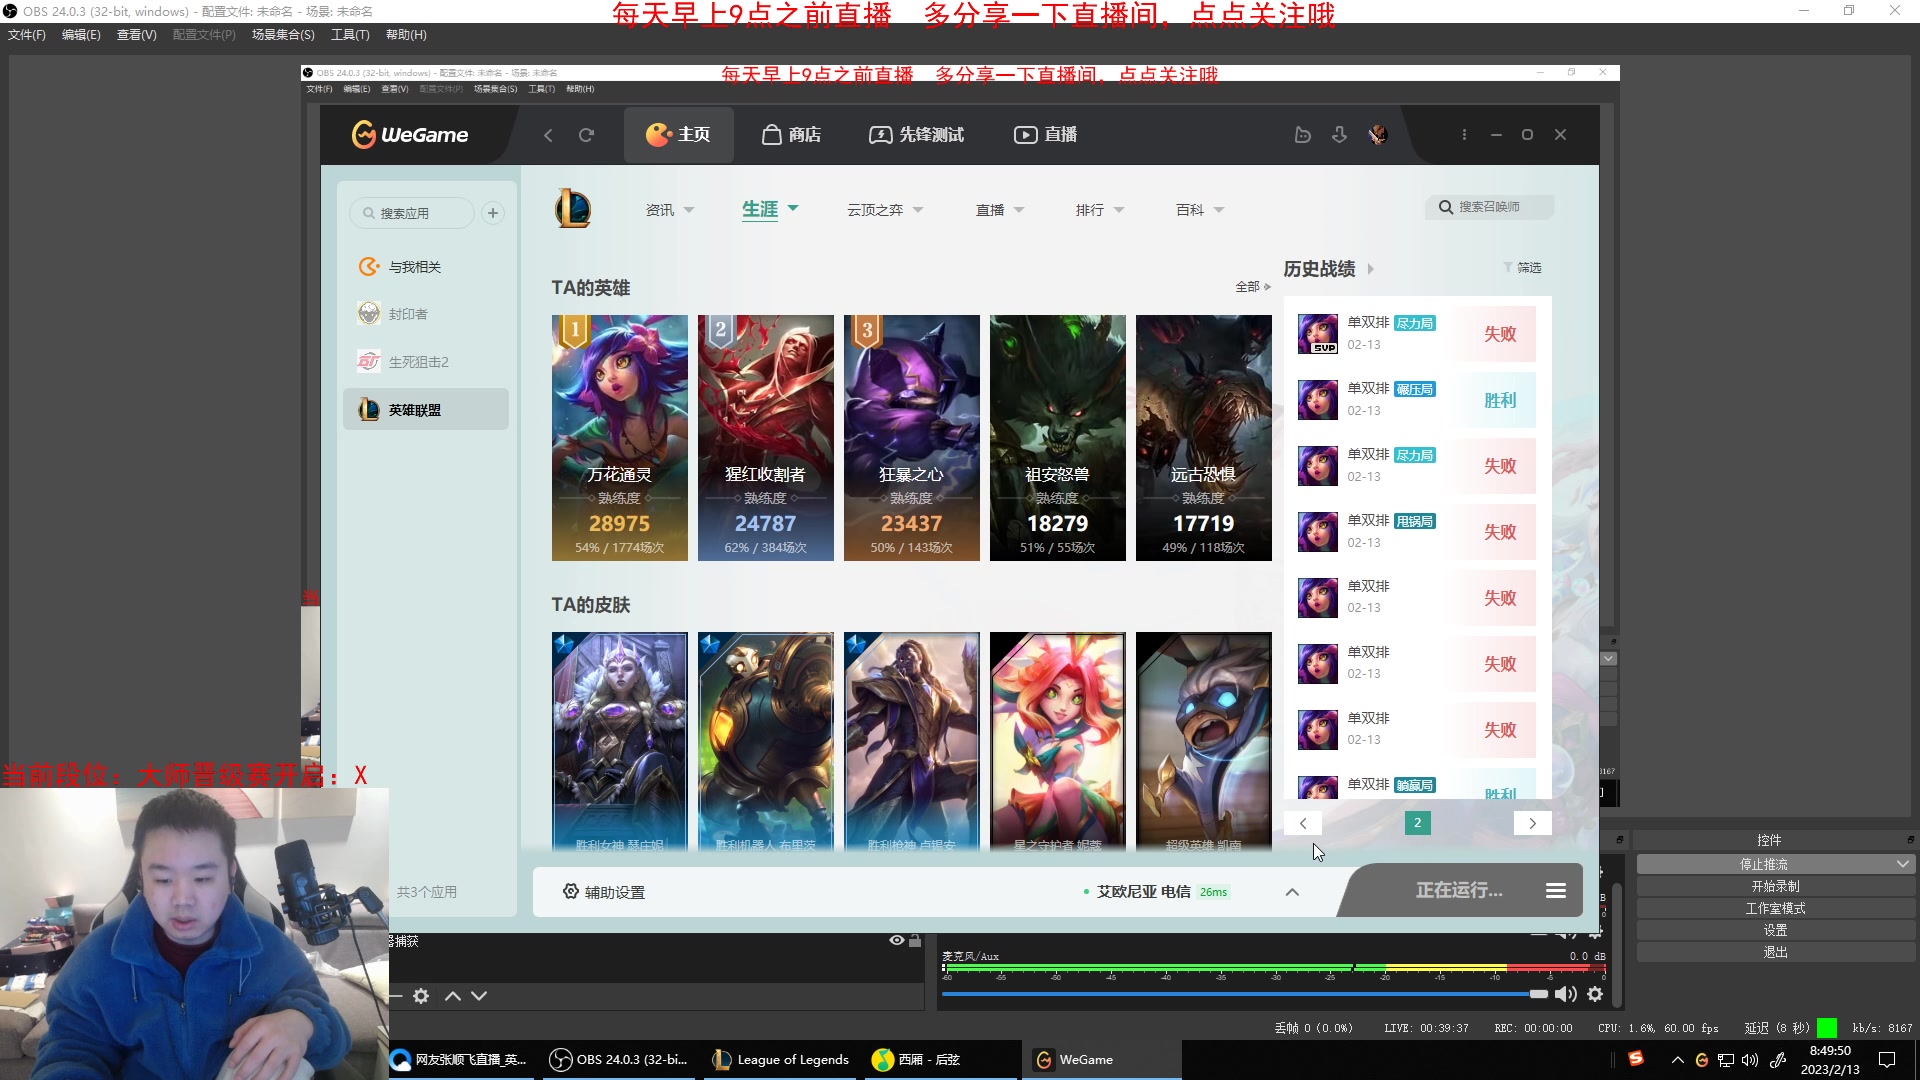Toggle visibility eye of OBS source
Screen dimensions: 1920x1080
tap(897, 940)
